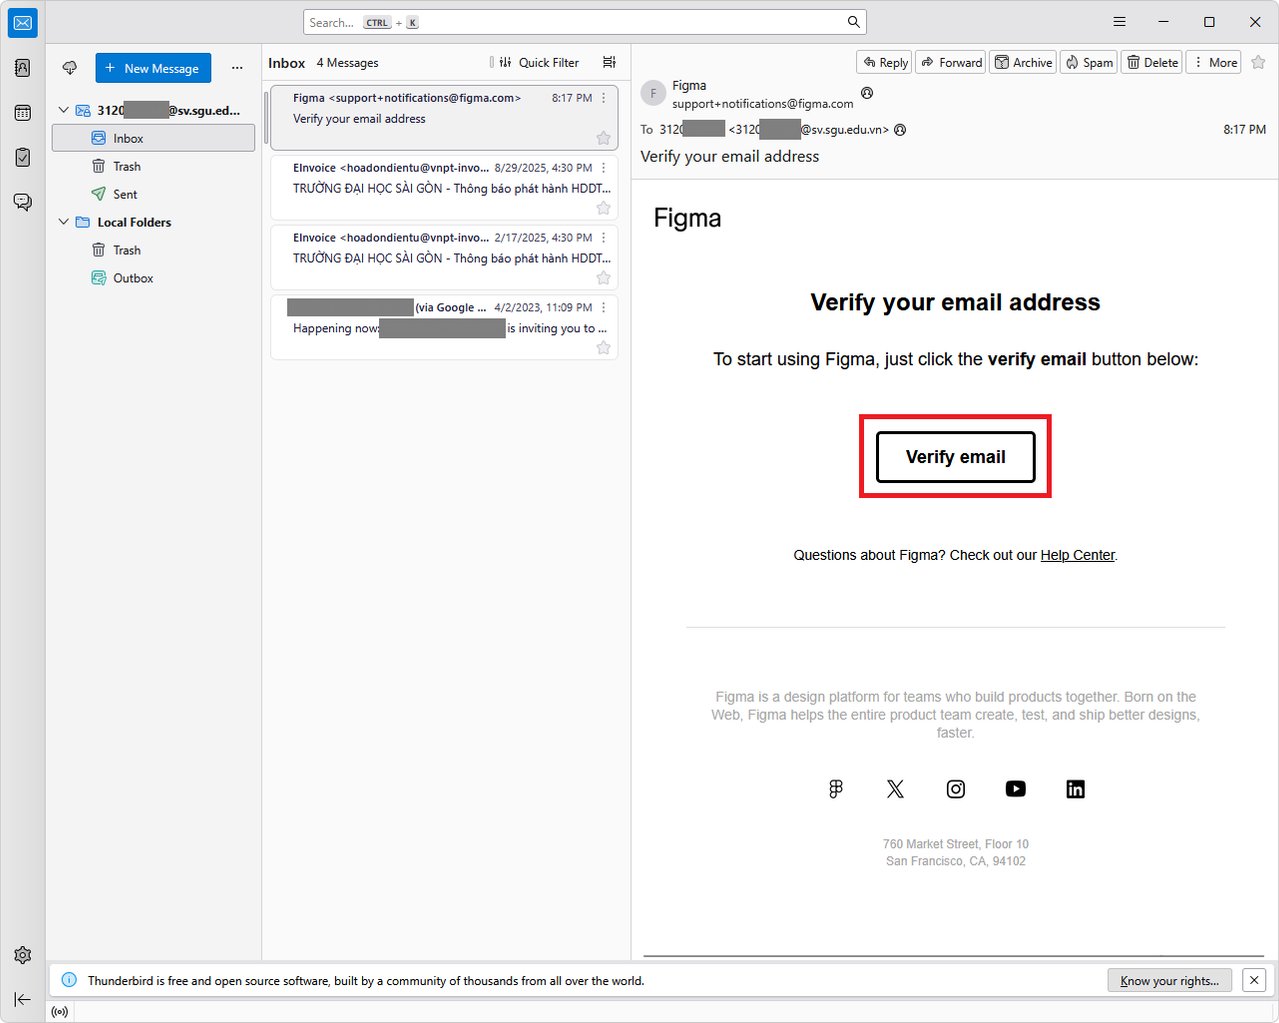Viewport: 1279px width, 1023px height.
Task: Collapse the sv.sgu.edu.vn account tree
Action: pyautogui.click(x=64, y=110)
